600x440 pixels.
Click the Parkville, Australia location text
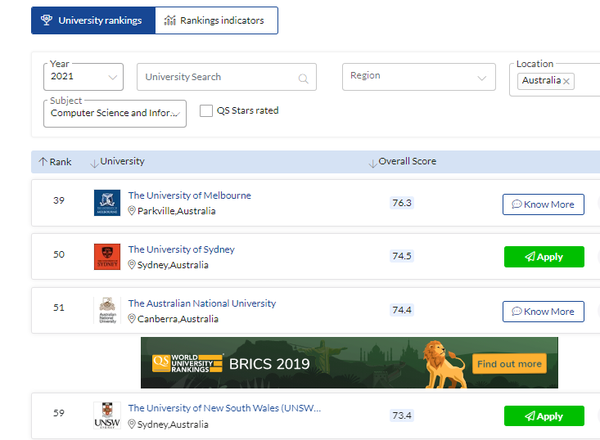pos(176,211)
